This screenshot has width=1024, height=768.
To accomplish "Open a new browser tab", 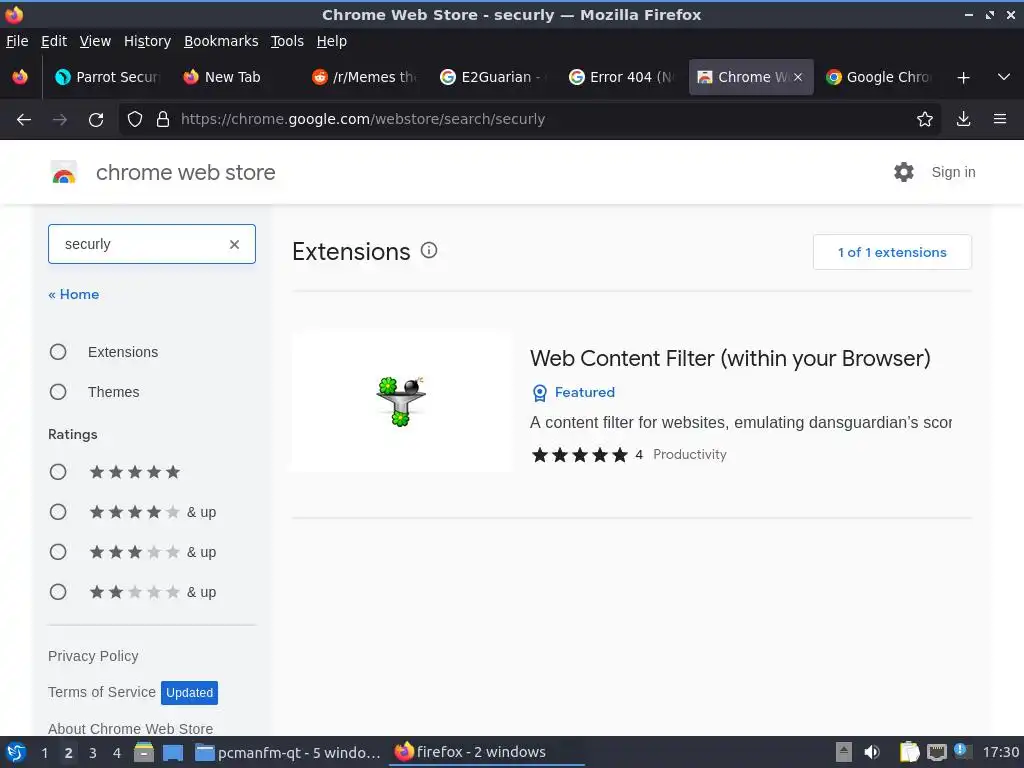I will [963, 78].
